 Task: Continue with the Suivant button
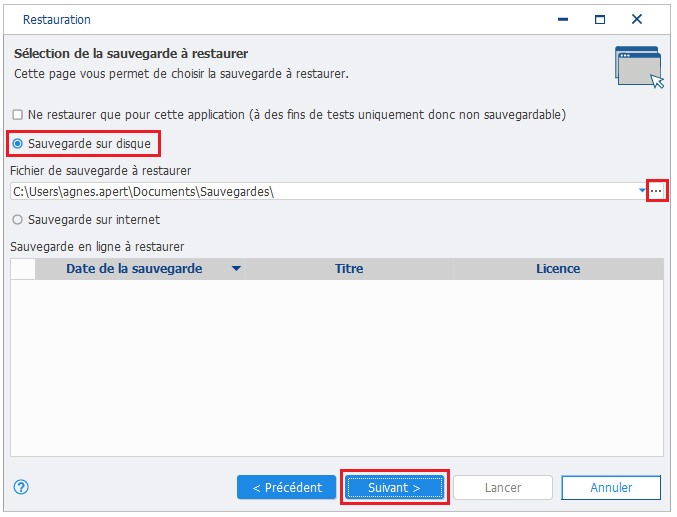tap(395, 487)
